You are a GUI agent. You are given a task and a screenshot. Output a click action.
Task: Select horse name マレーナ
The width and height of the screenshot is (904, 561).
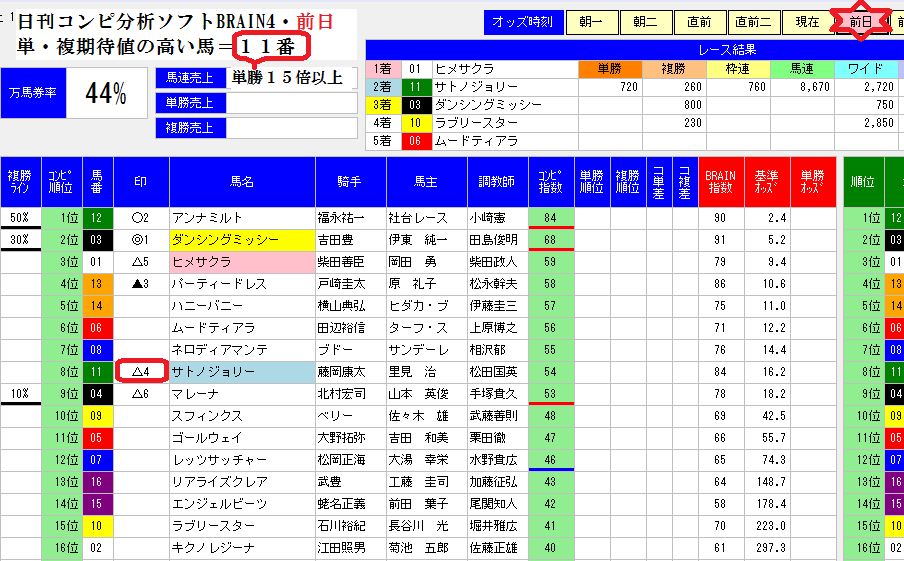[242, 394]
